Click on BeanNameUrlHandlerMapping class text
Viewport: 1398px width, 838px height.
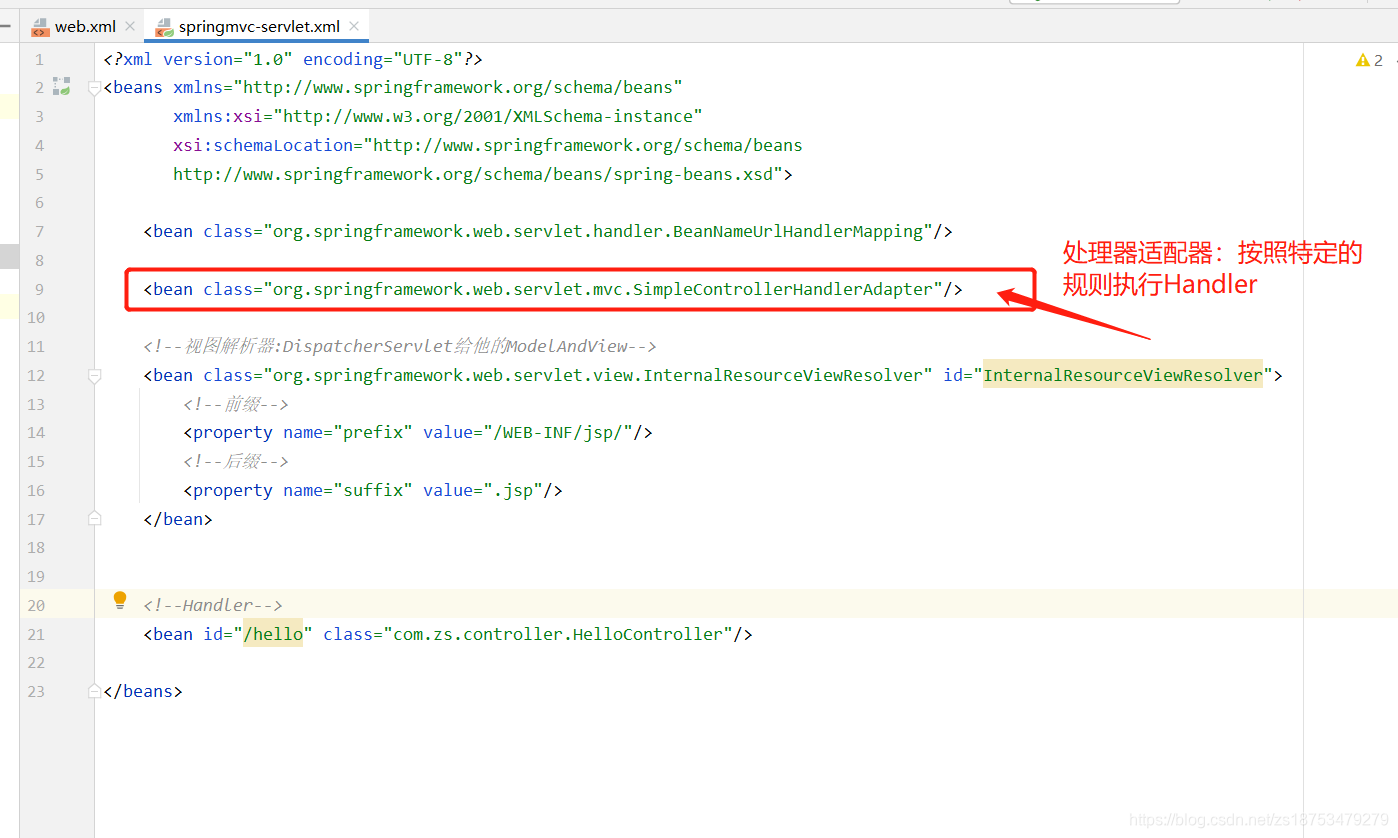click(798, 231)
